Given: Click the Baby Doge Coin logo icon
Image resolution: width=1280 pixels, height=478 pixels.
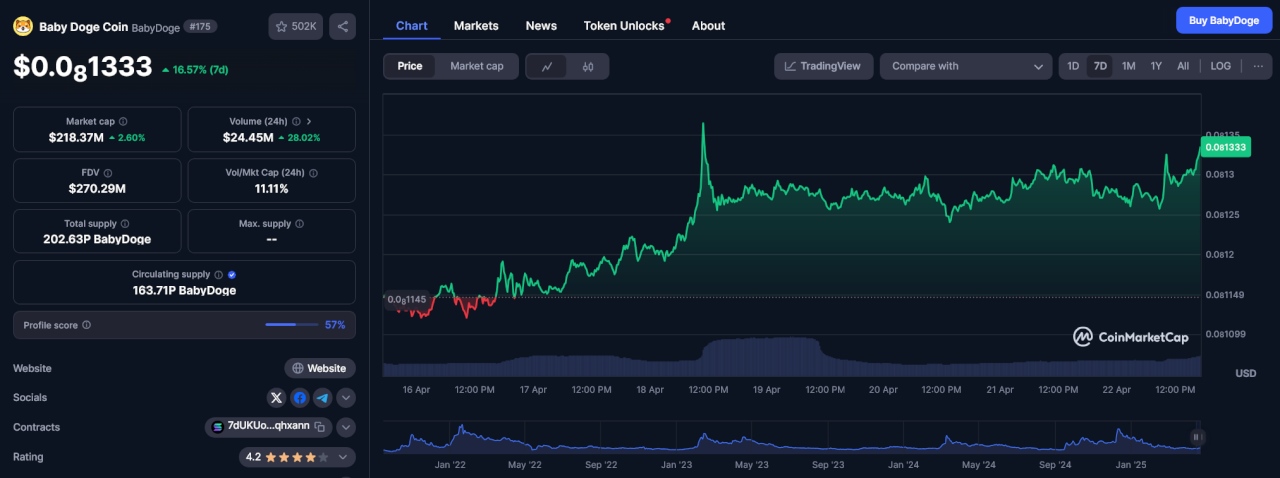Looking at the screenshot, I should click(x=22, y=27).
